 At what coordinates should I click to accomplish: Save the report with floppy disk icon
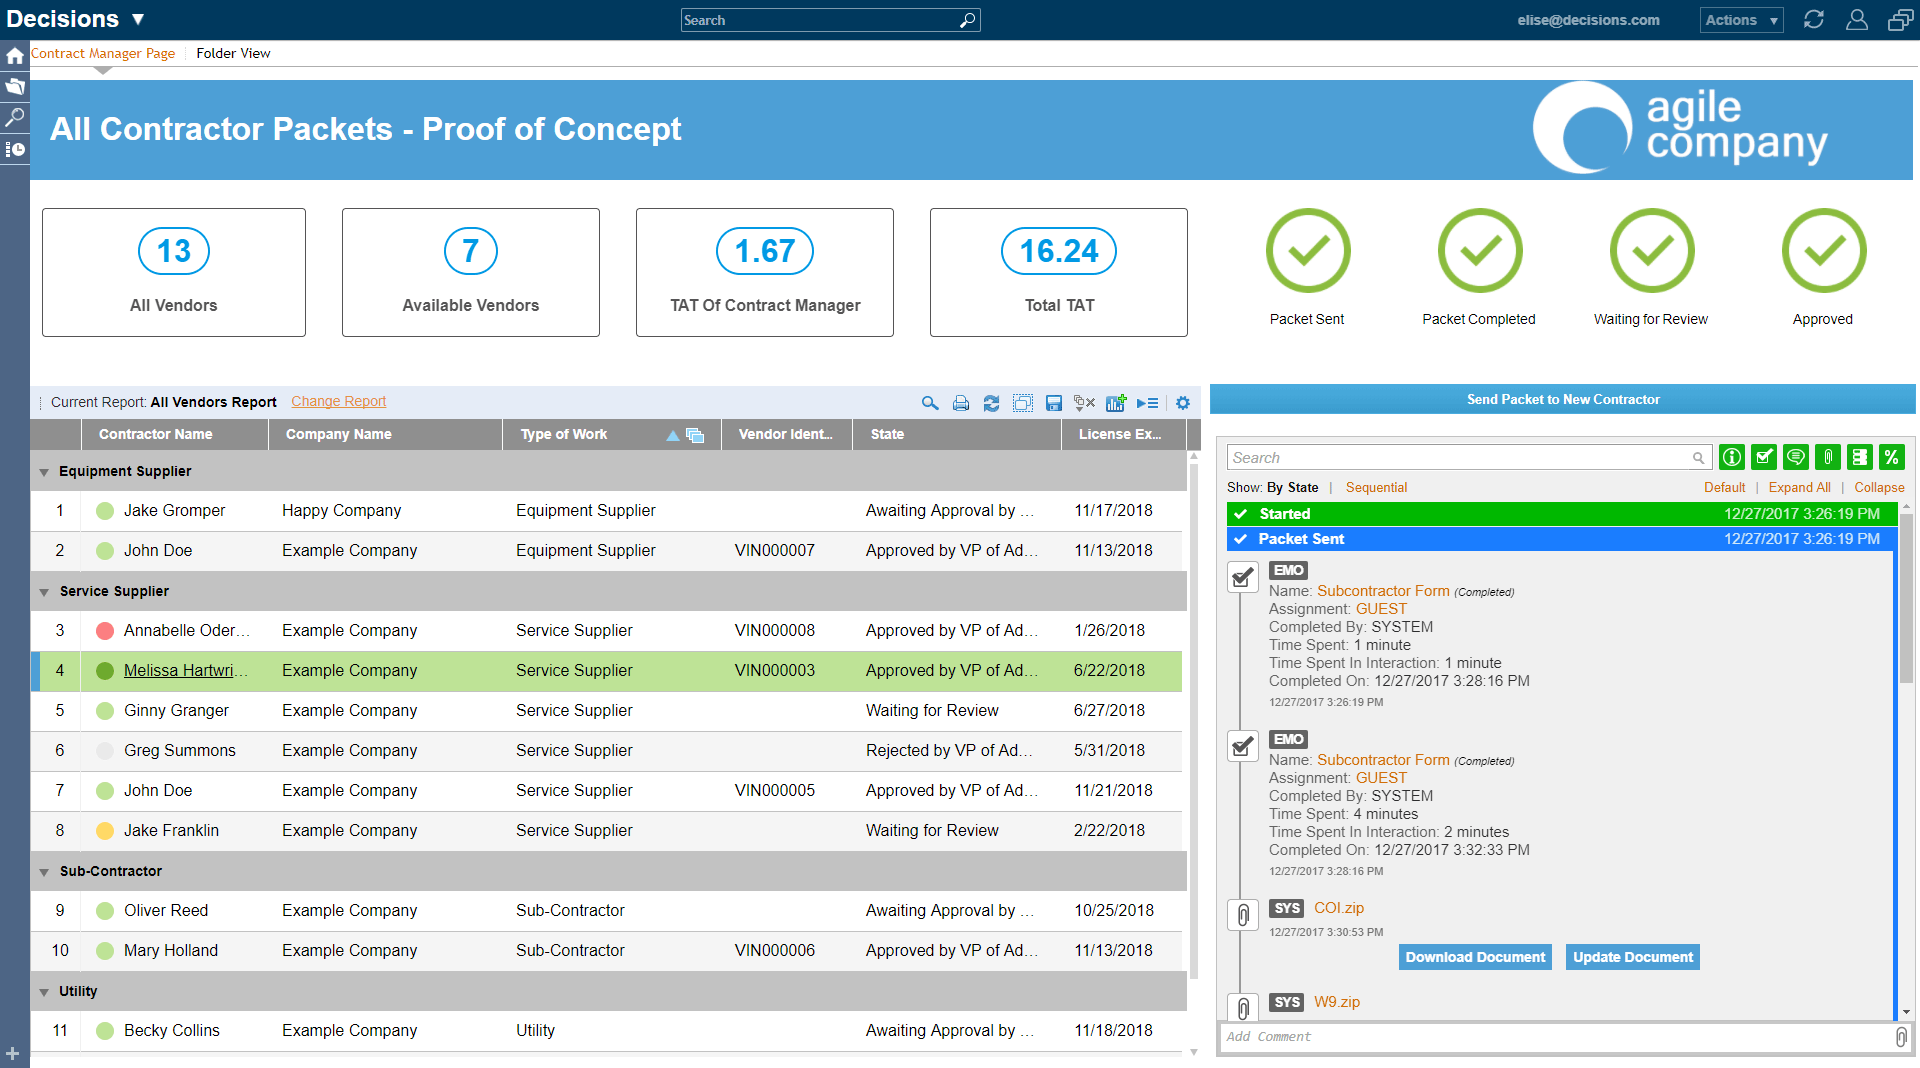pyautogui.click(x=1053, y=403)
